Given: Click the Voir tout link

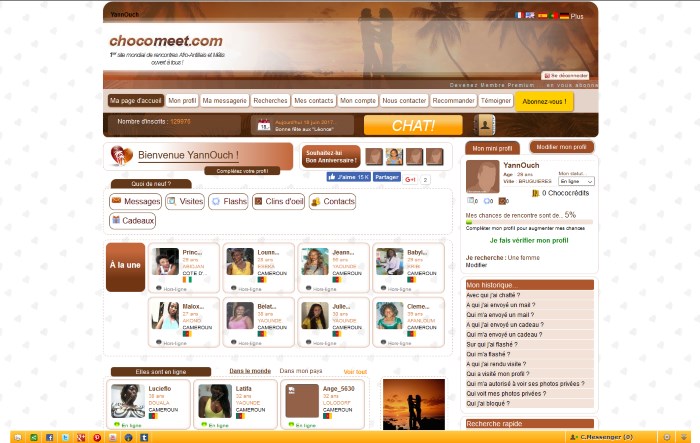Looking at the screenshot, I should [355, 372].
